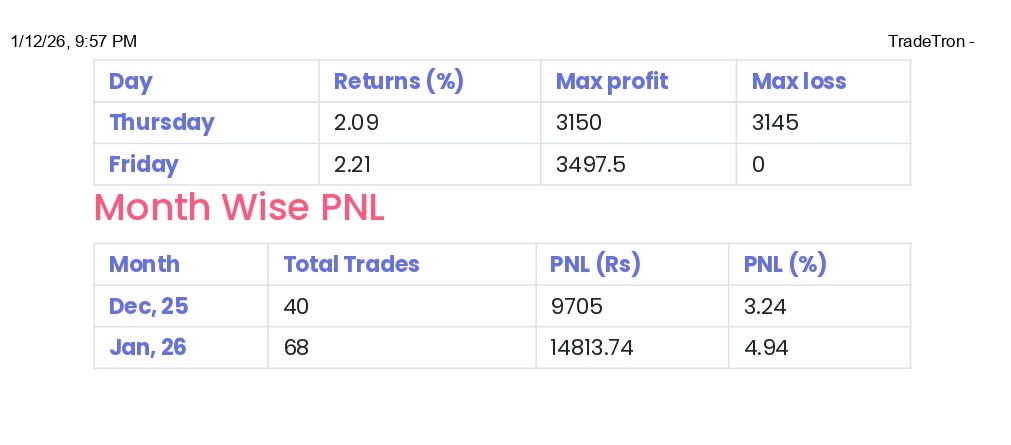Click the Day column header

[x=130, y=81]
